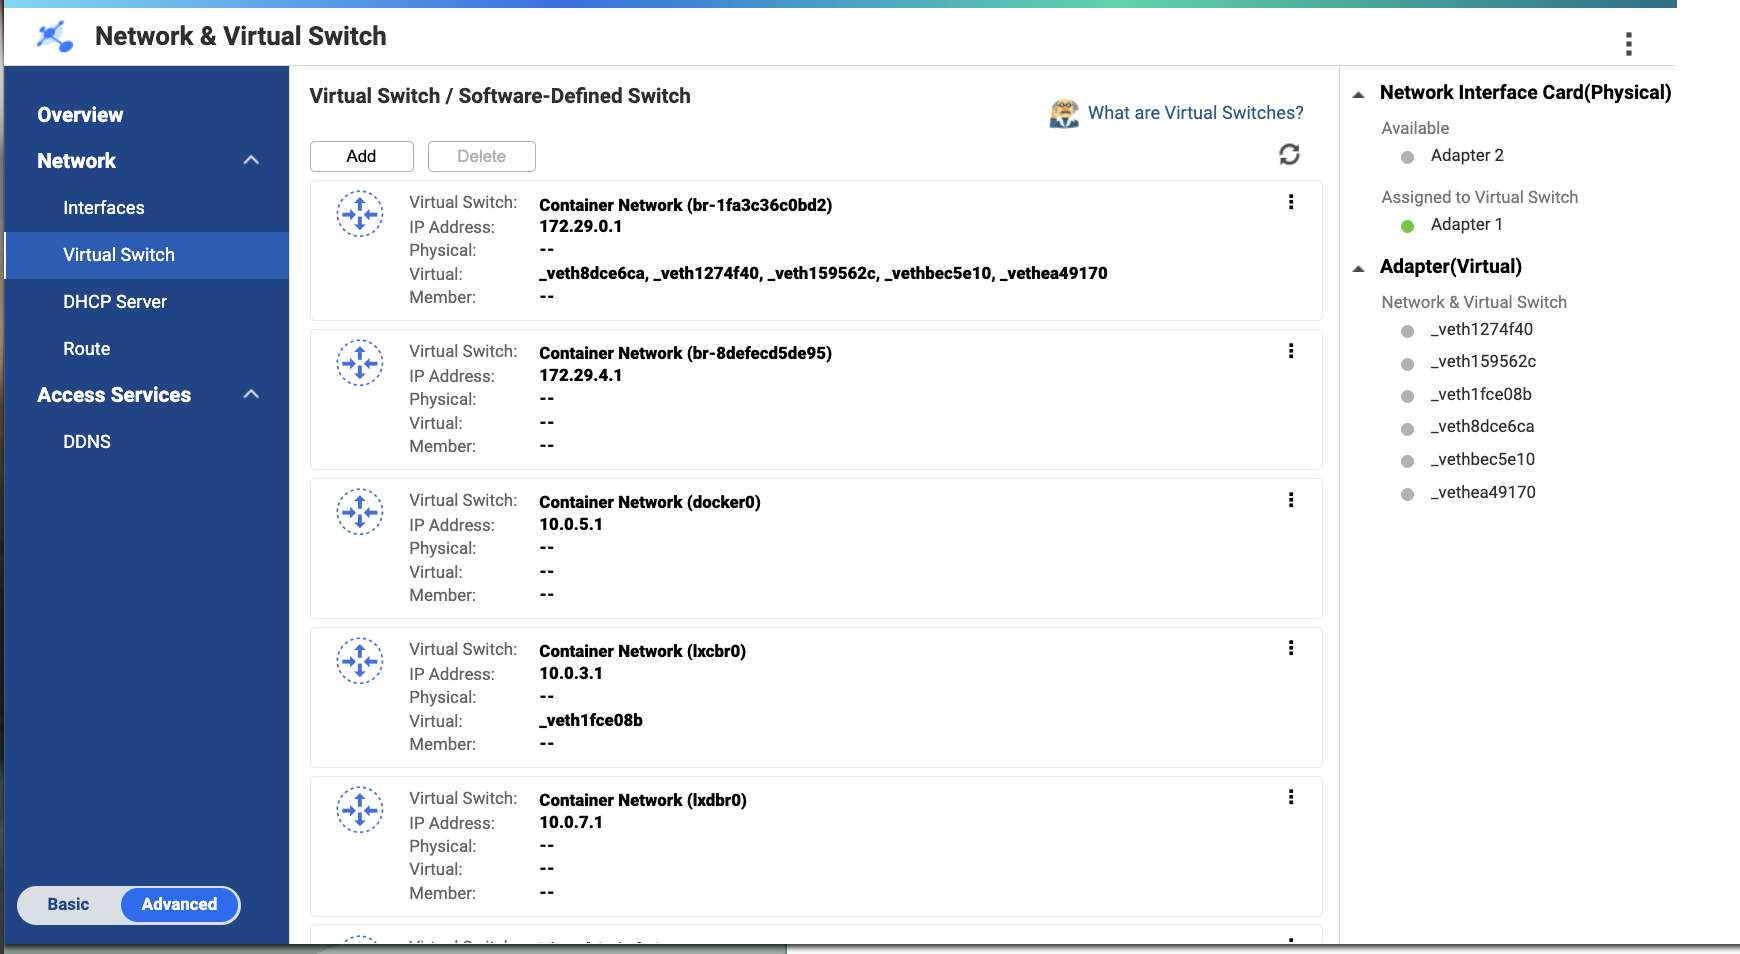This screenshot has width=1740, height=954.
Task: Click the switch icon for Container Network (lxdbr0)
Action: coord(360,810)
